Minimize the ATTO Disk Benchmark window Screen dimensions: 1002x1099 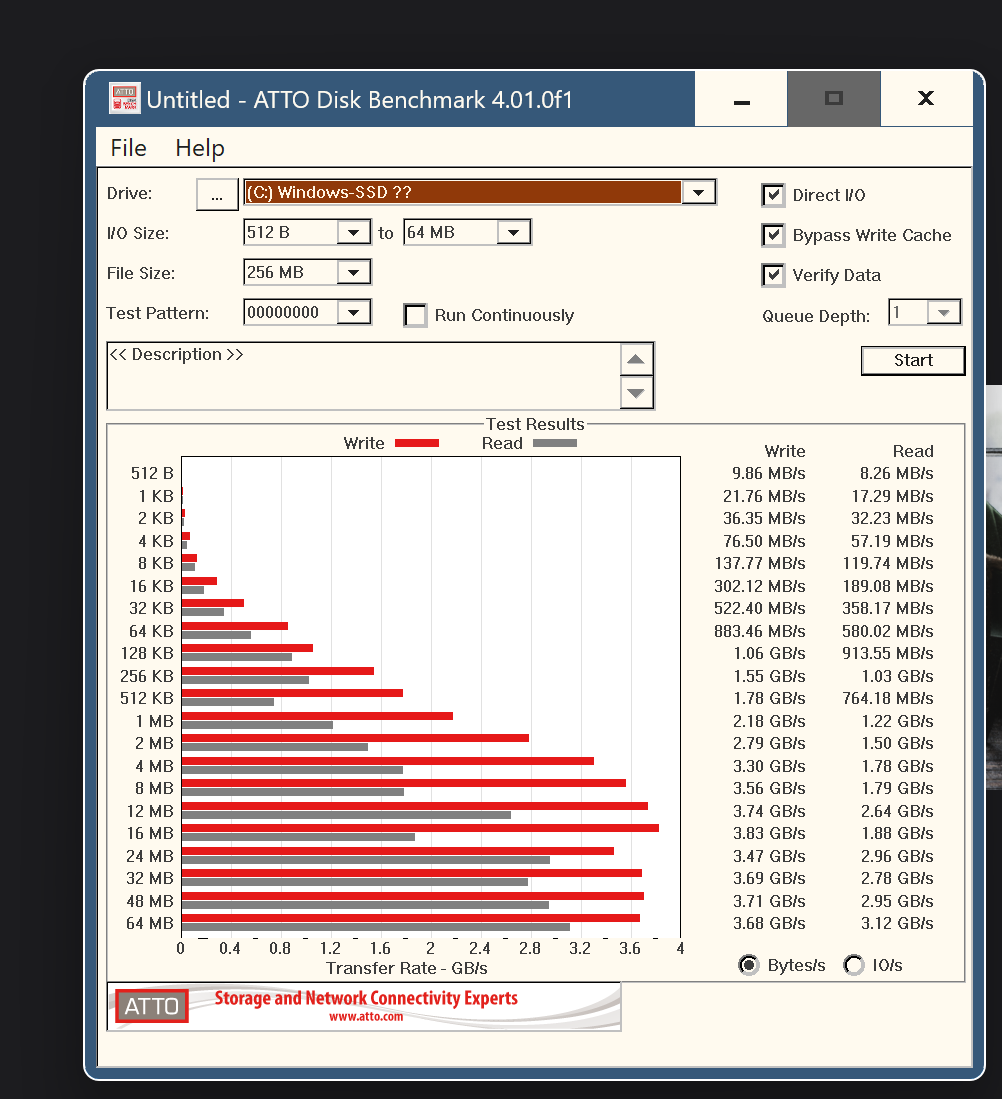pos(741,99)
